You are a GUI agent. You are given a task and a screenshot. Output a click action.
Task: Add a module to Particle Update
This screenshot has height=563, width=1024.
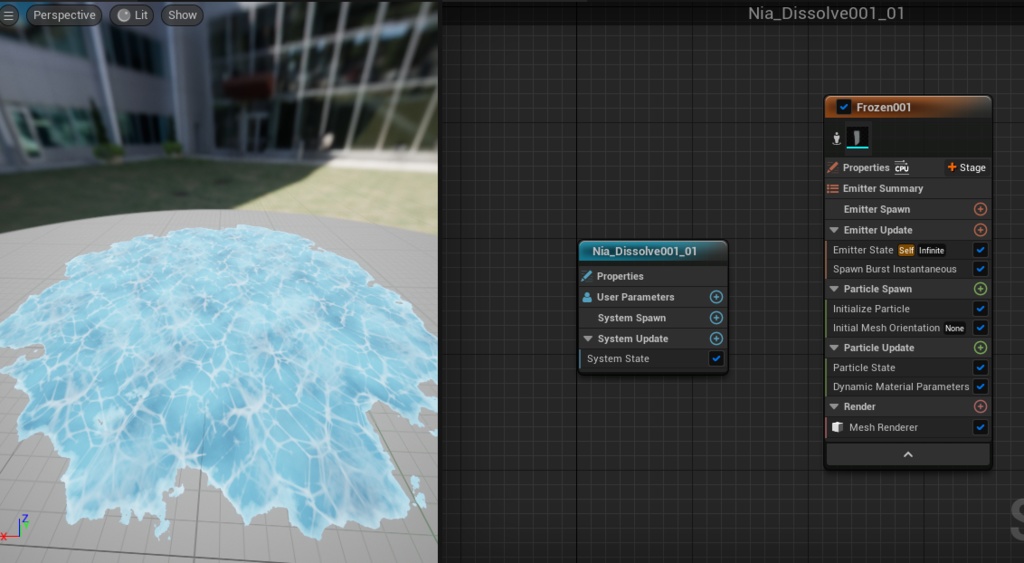(980, 347)
